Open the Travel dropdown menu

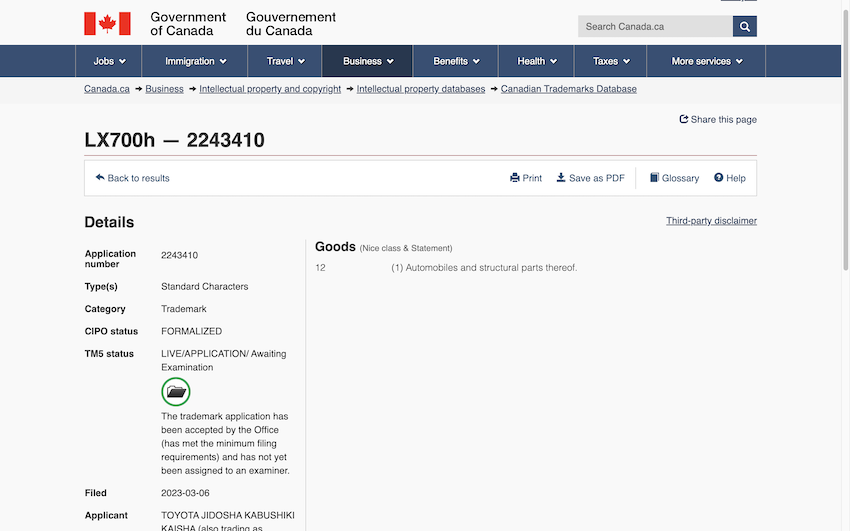coord(285,61)
